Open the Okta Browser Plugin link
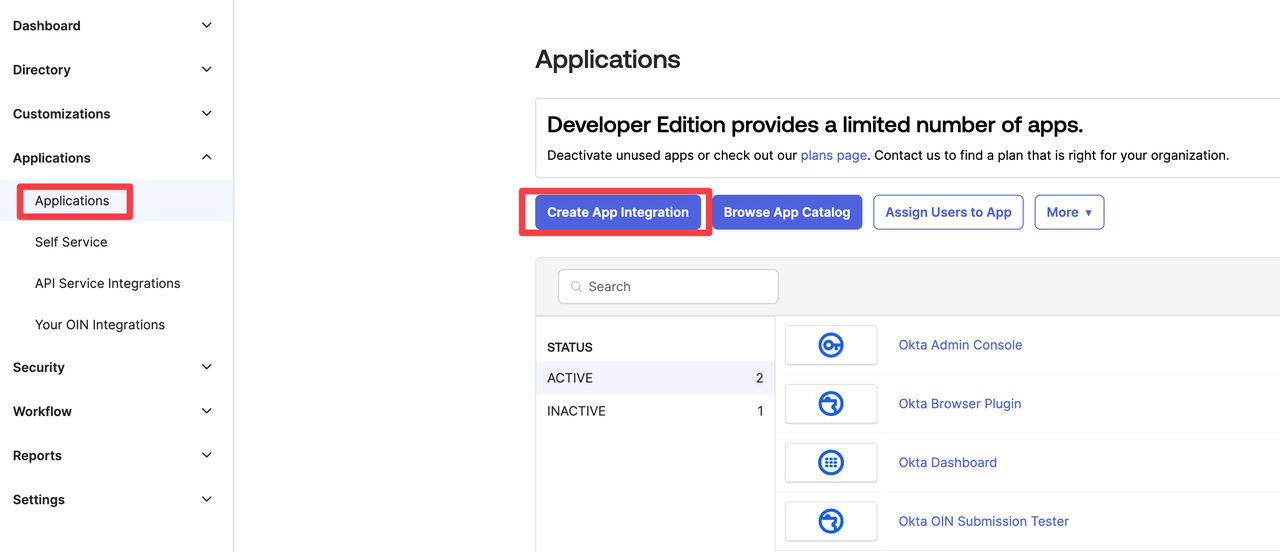This screenshot has height=552, width=1280. 960,404
